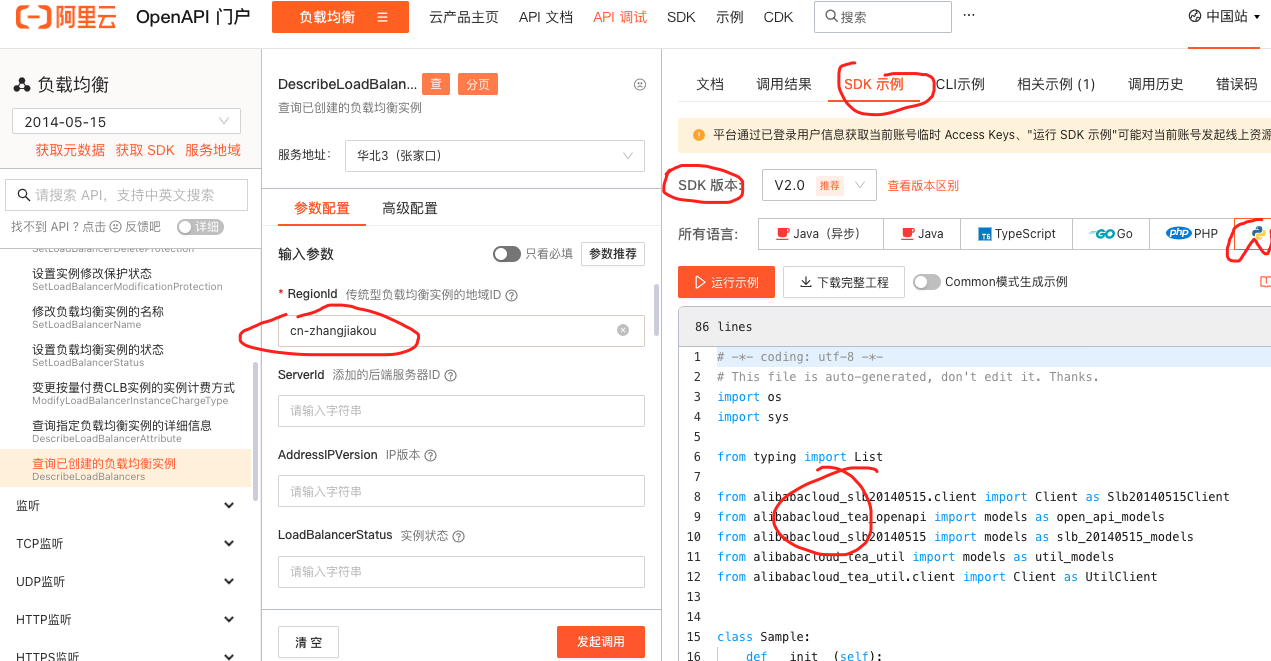
Task: Select TypeScript language option
Action: (1016, 233)
